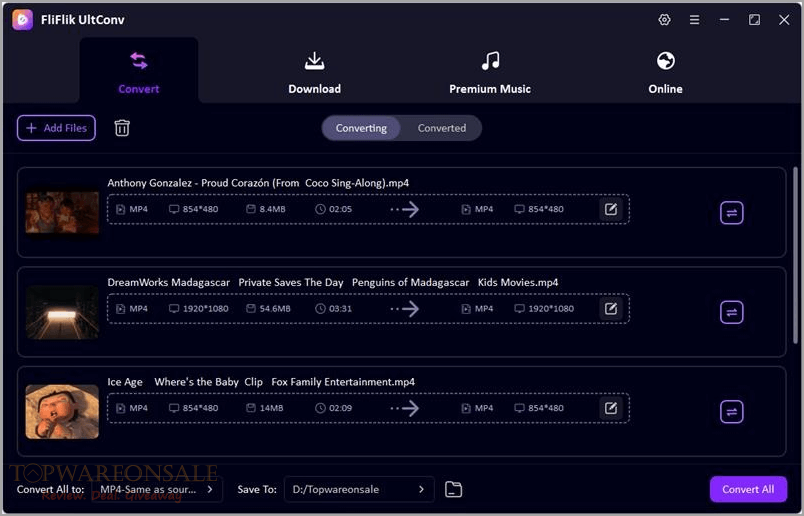The height and width of the screenshot is (516, 804).
Task: Convert the DreamWorks Madagascar file
Action: tap(732, 312)
